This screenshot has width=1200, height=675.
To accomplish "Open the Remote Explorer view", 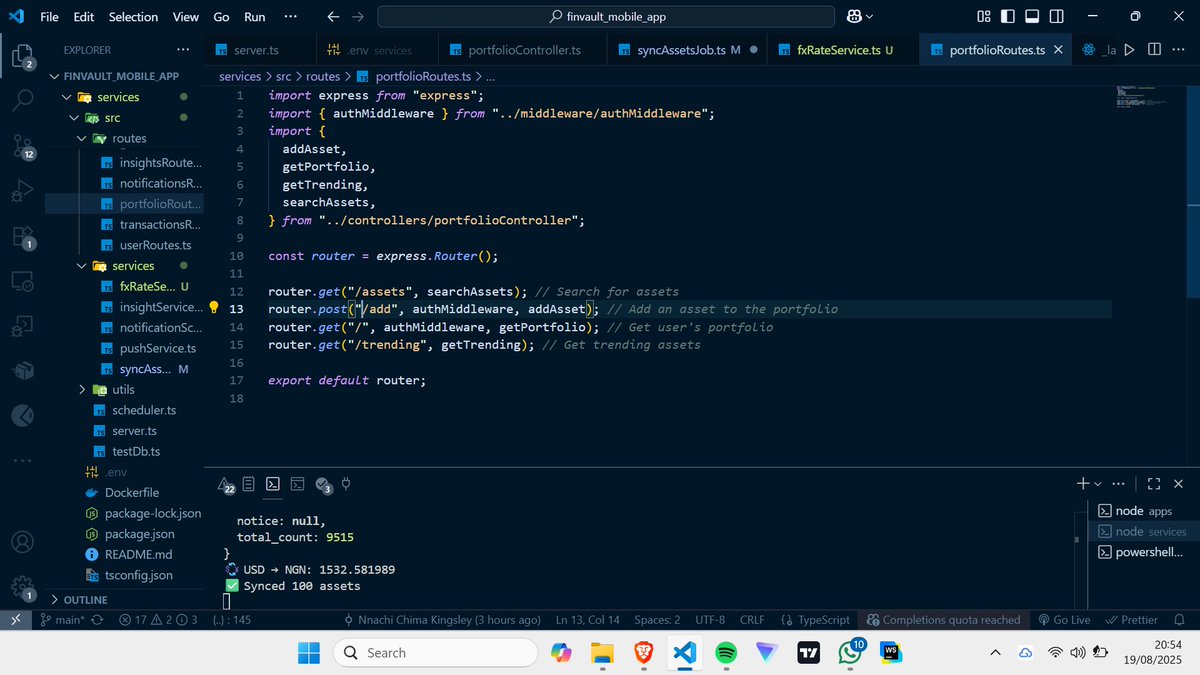I will (x=22, y=282).
